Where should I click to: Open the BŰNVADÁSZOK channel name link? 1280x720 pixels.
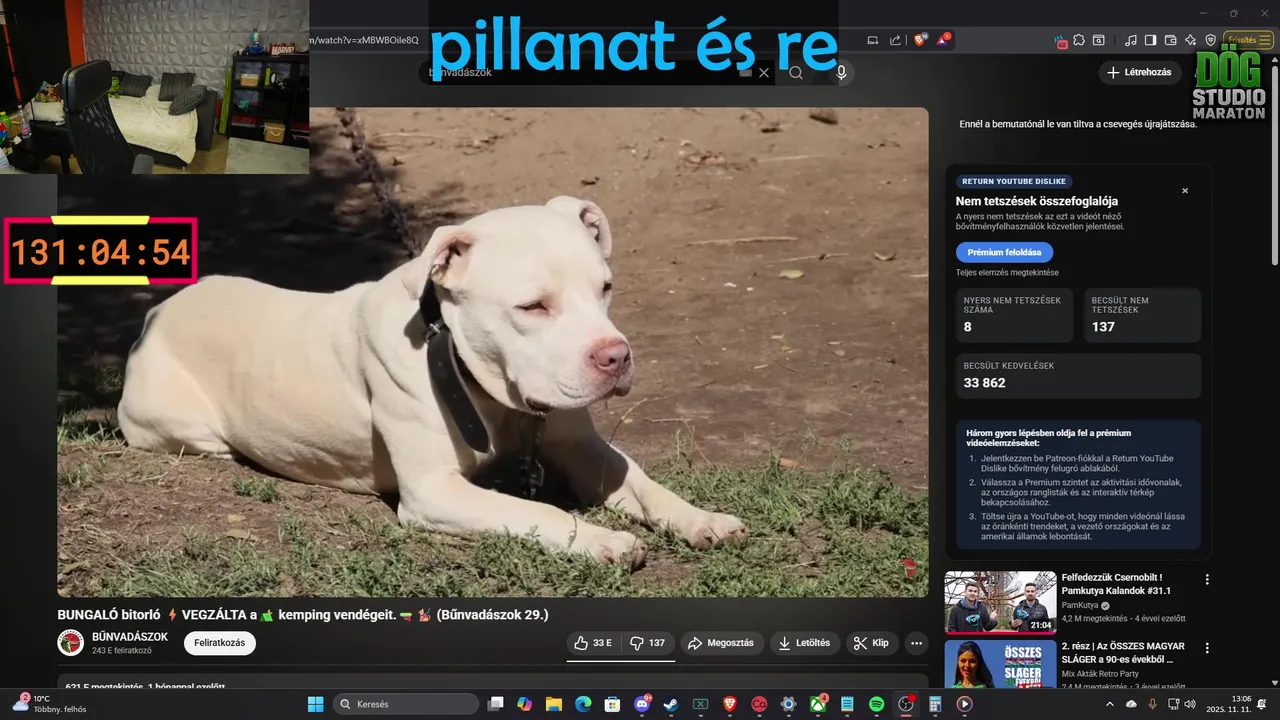130,637
